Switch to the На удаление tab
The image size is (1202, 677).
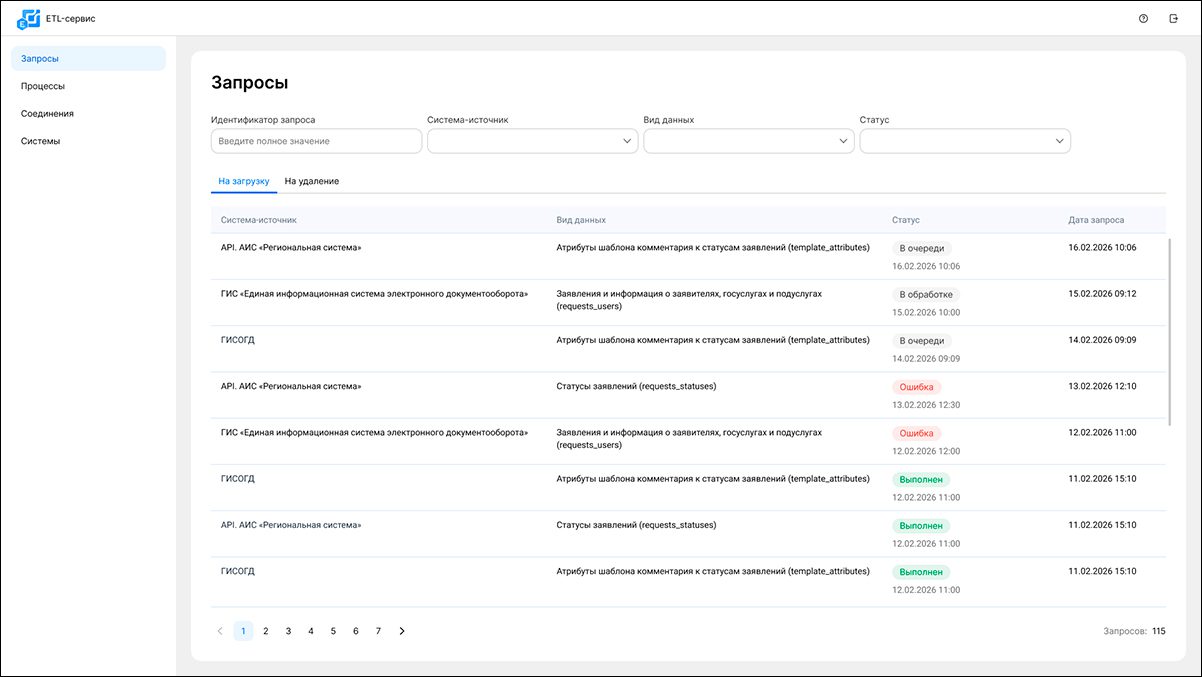pyautogui.click(x=311, y=181)
